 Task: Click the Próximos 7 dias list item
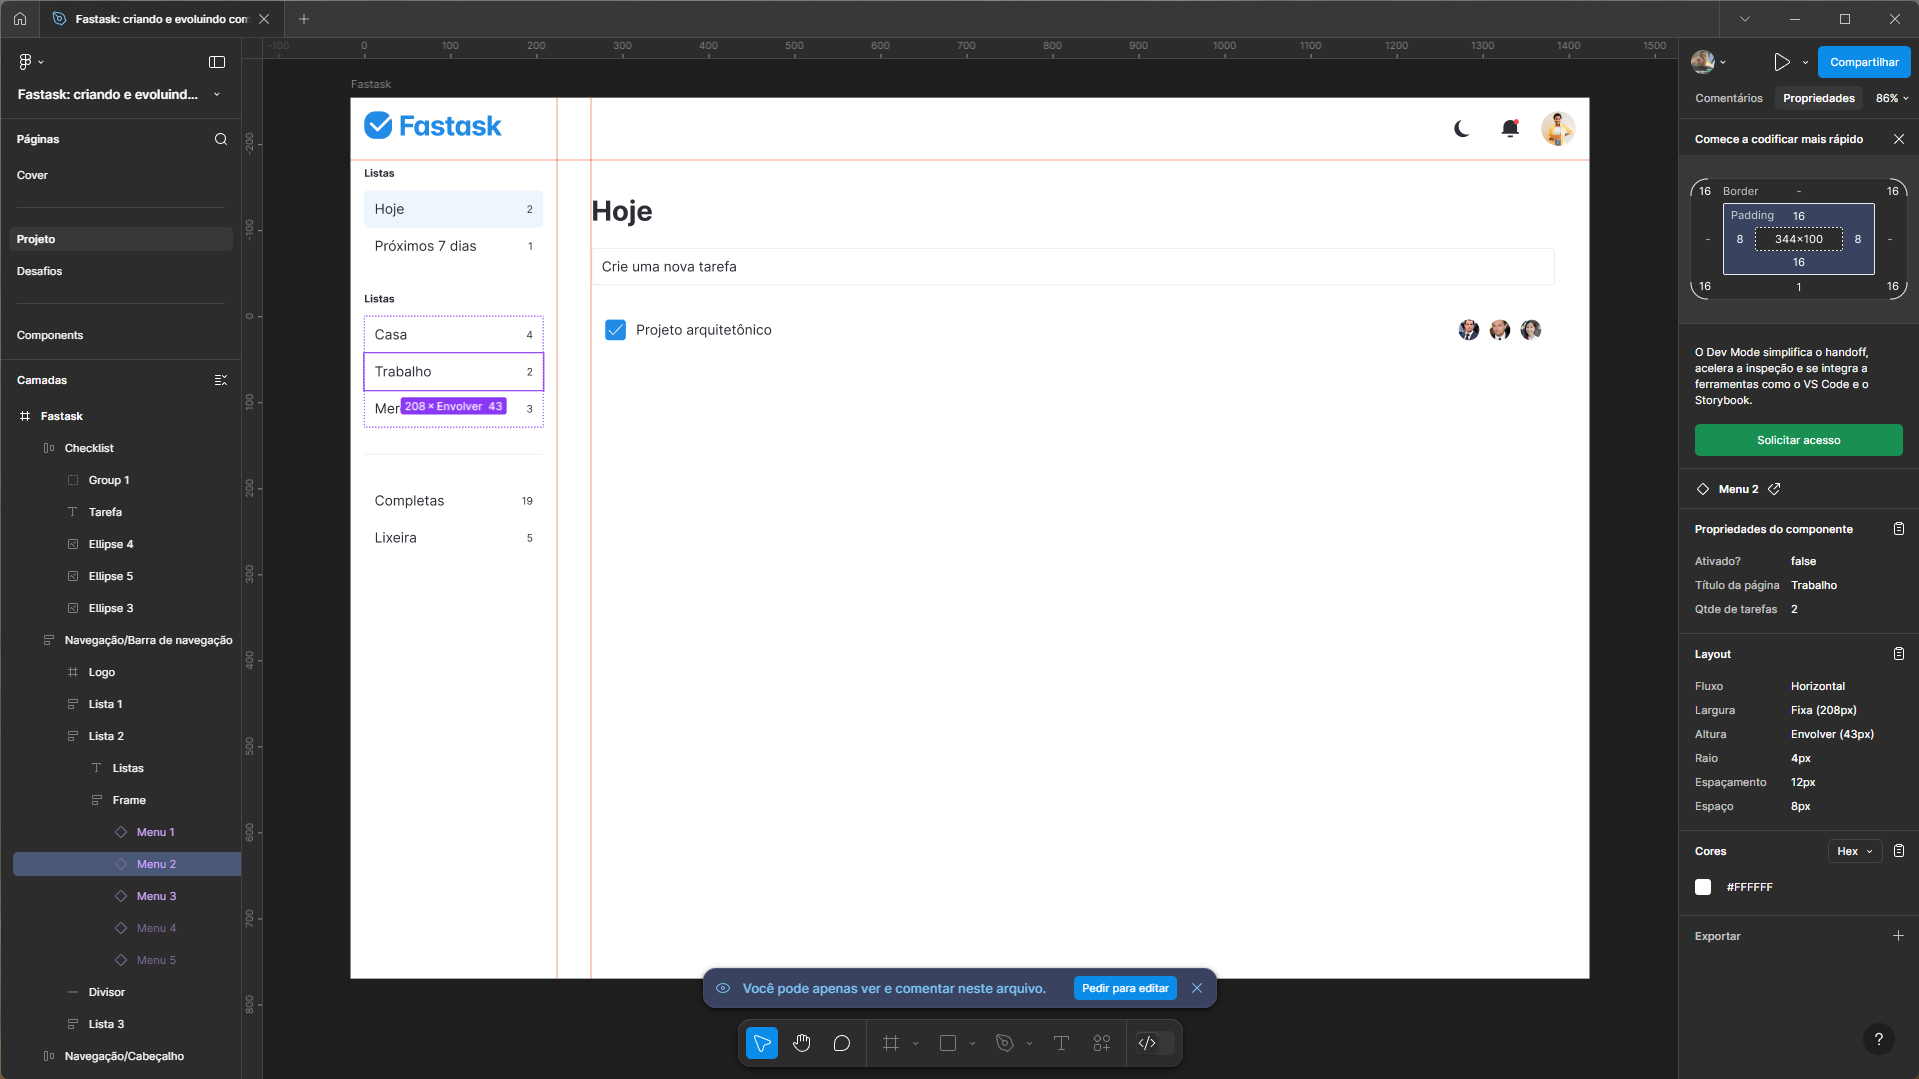(454, 246)
